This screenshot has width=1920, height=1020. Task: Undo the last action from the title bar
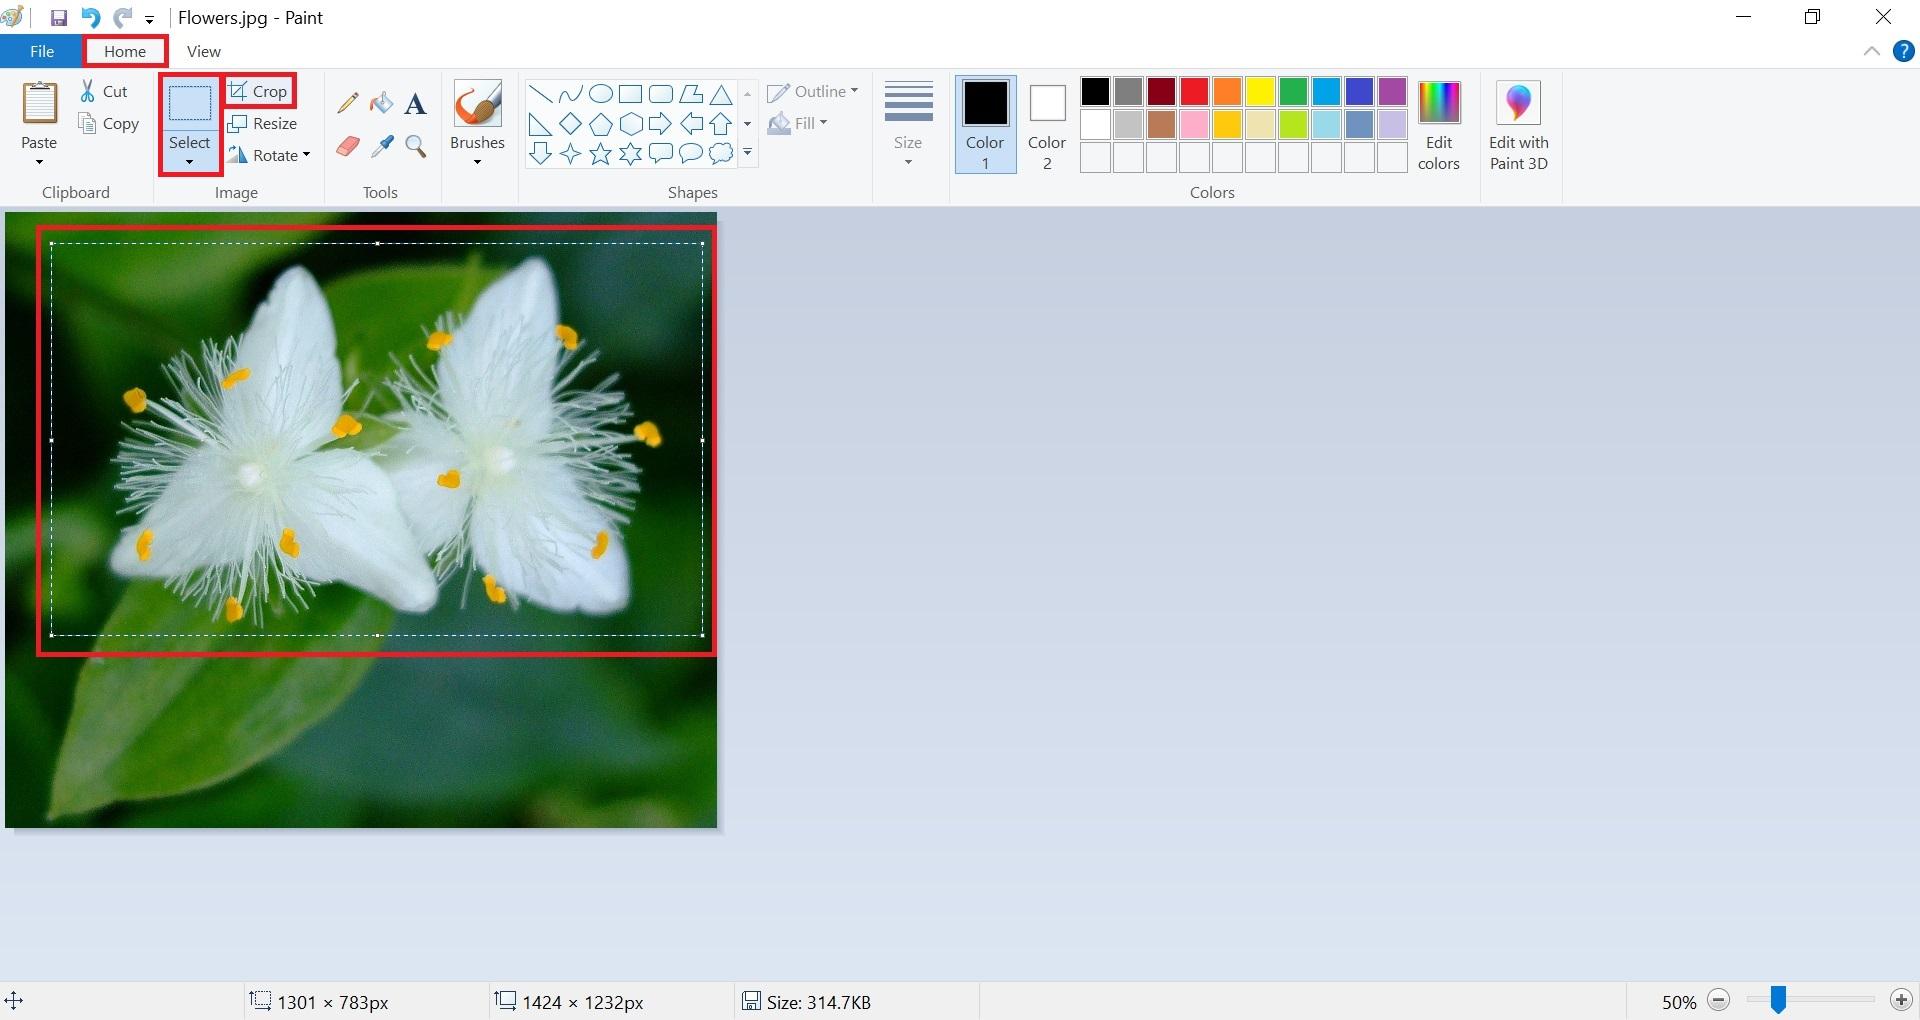point(90,18)
